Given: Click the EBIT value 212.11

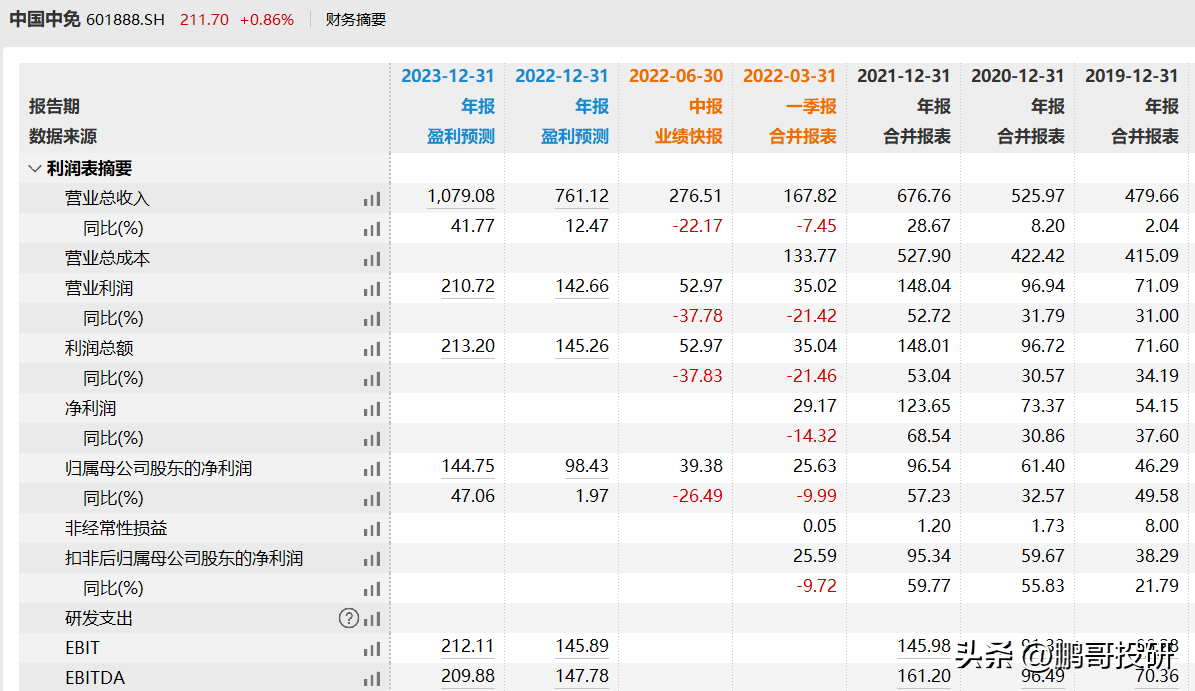Looking at the screenshot, I should (x=468, y=647).
